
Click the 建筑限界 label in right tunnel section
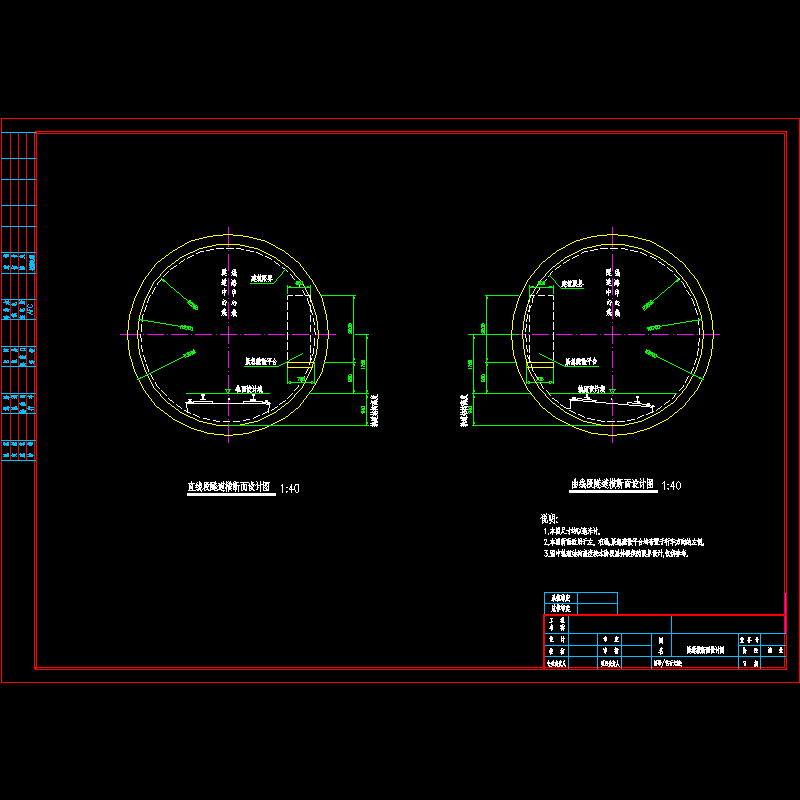572,285
